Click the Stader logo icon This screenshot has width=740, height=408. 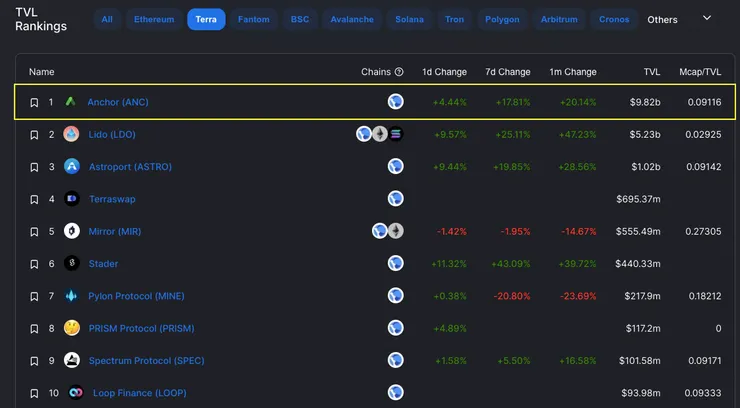(71, 264)
